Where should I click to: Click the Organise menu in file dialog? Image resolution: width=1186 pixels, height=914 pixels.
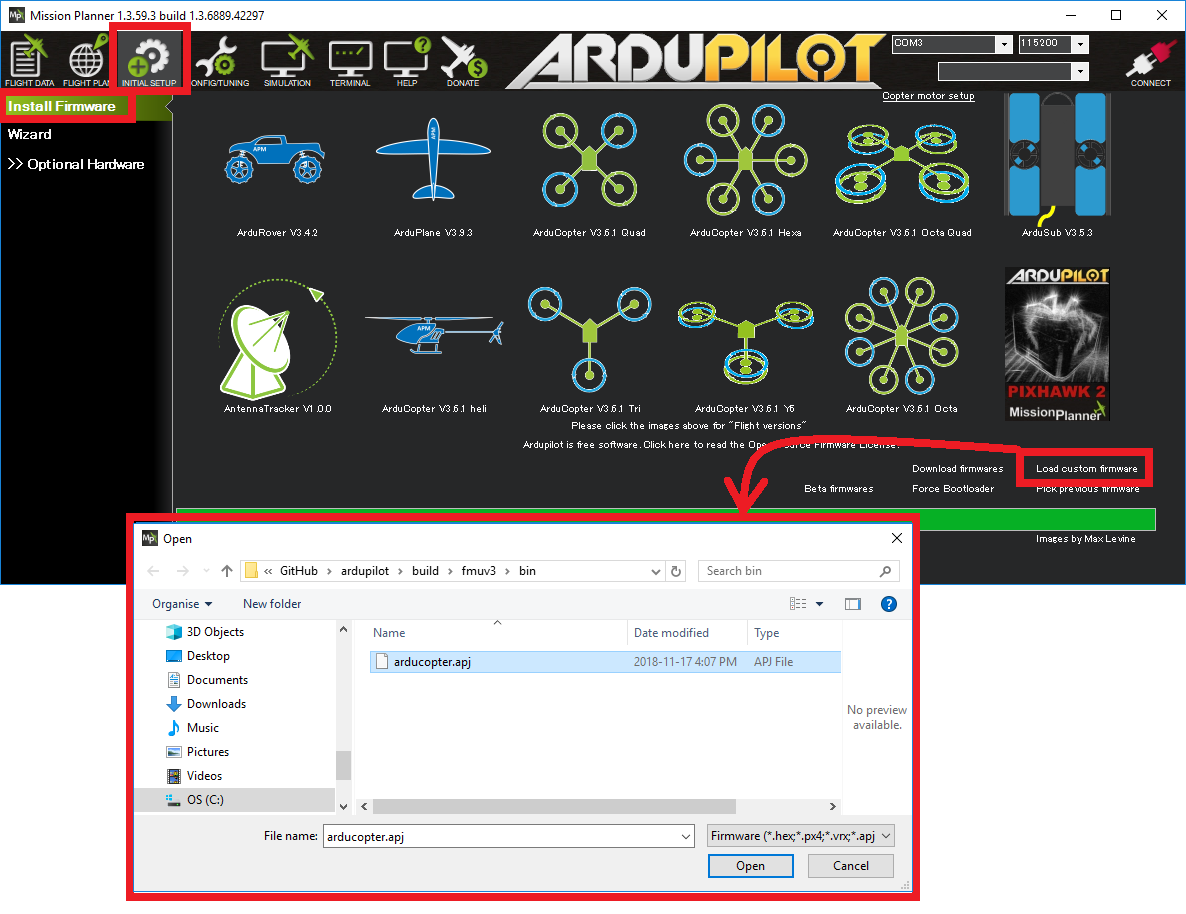coord(182,604)
